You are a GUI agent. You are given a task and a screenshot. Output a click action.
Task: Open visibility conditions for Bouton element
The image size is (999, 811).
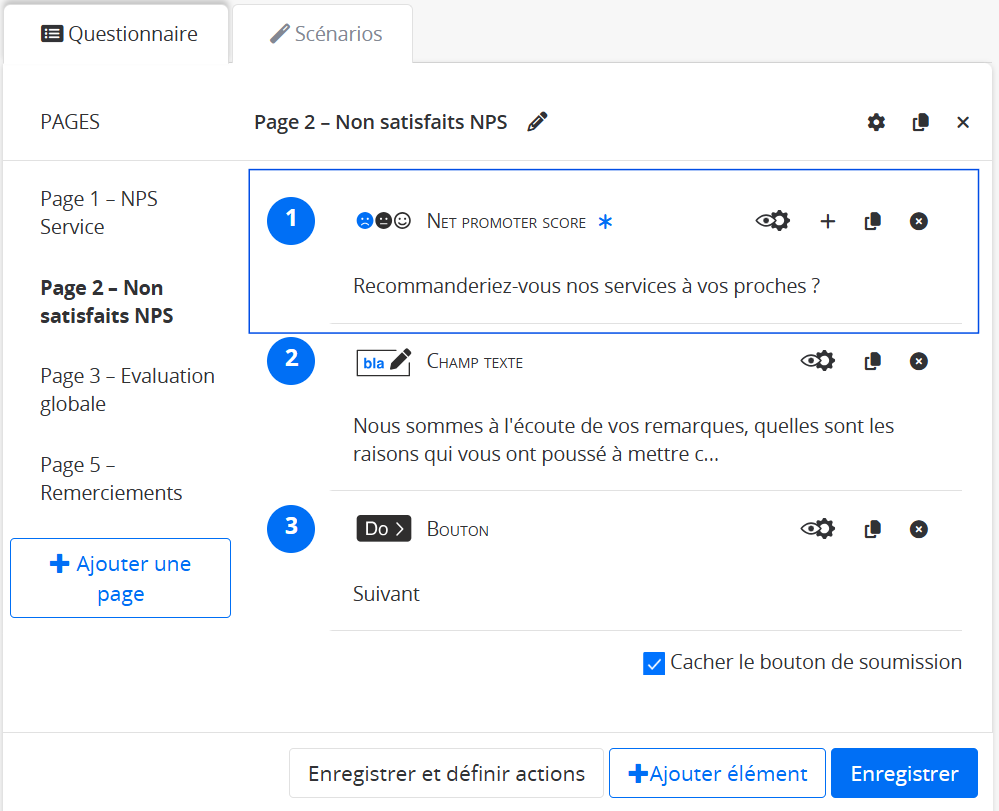click(x=818, y=529)
